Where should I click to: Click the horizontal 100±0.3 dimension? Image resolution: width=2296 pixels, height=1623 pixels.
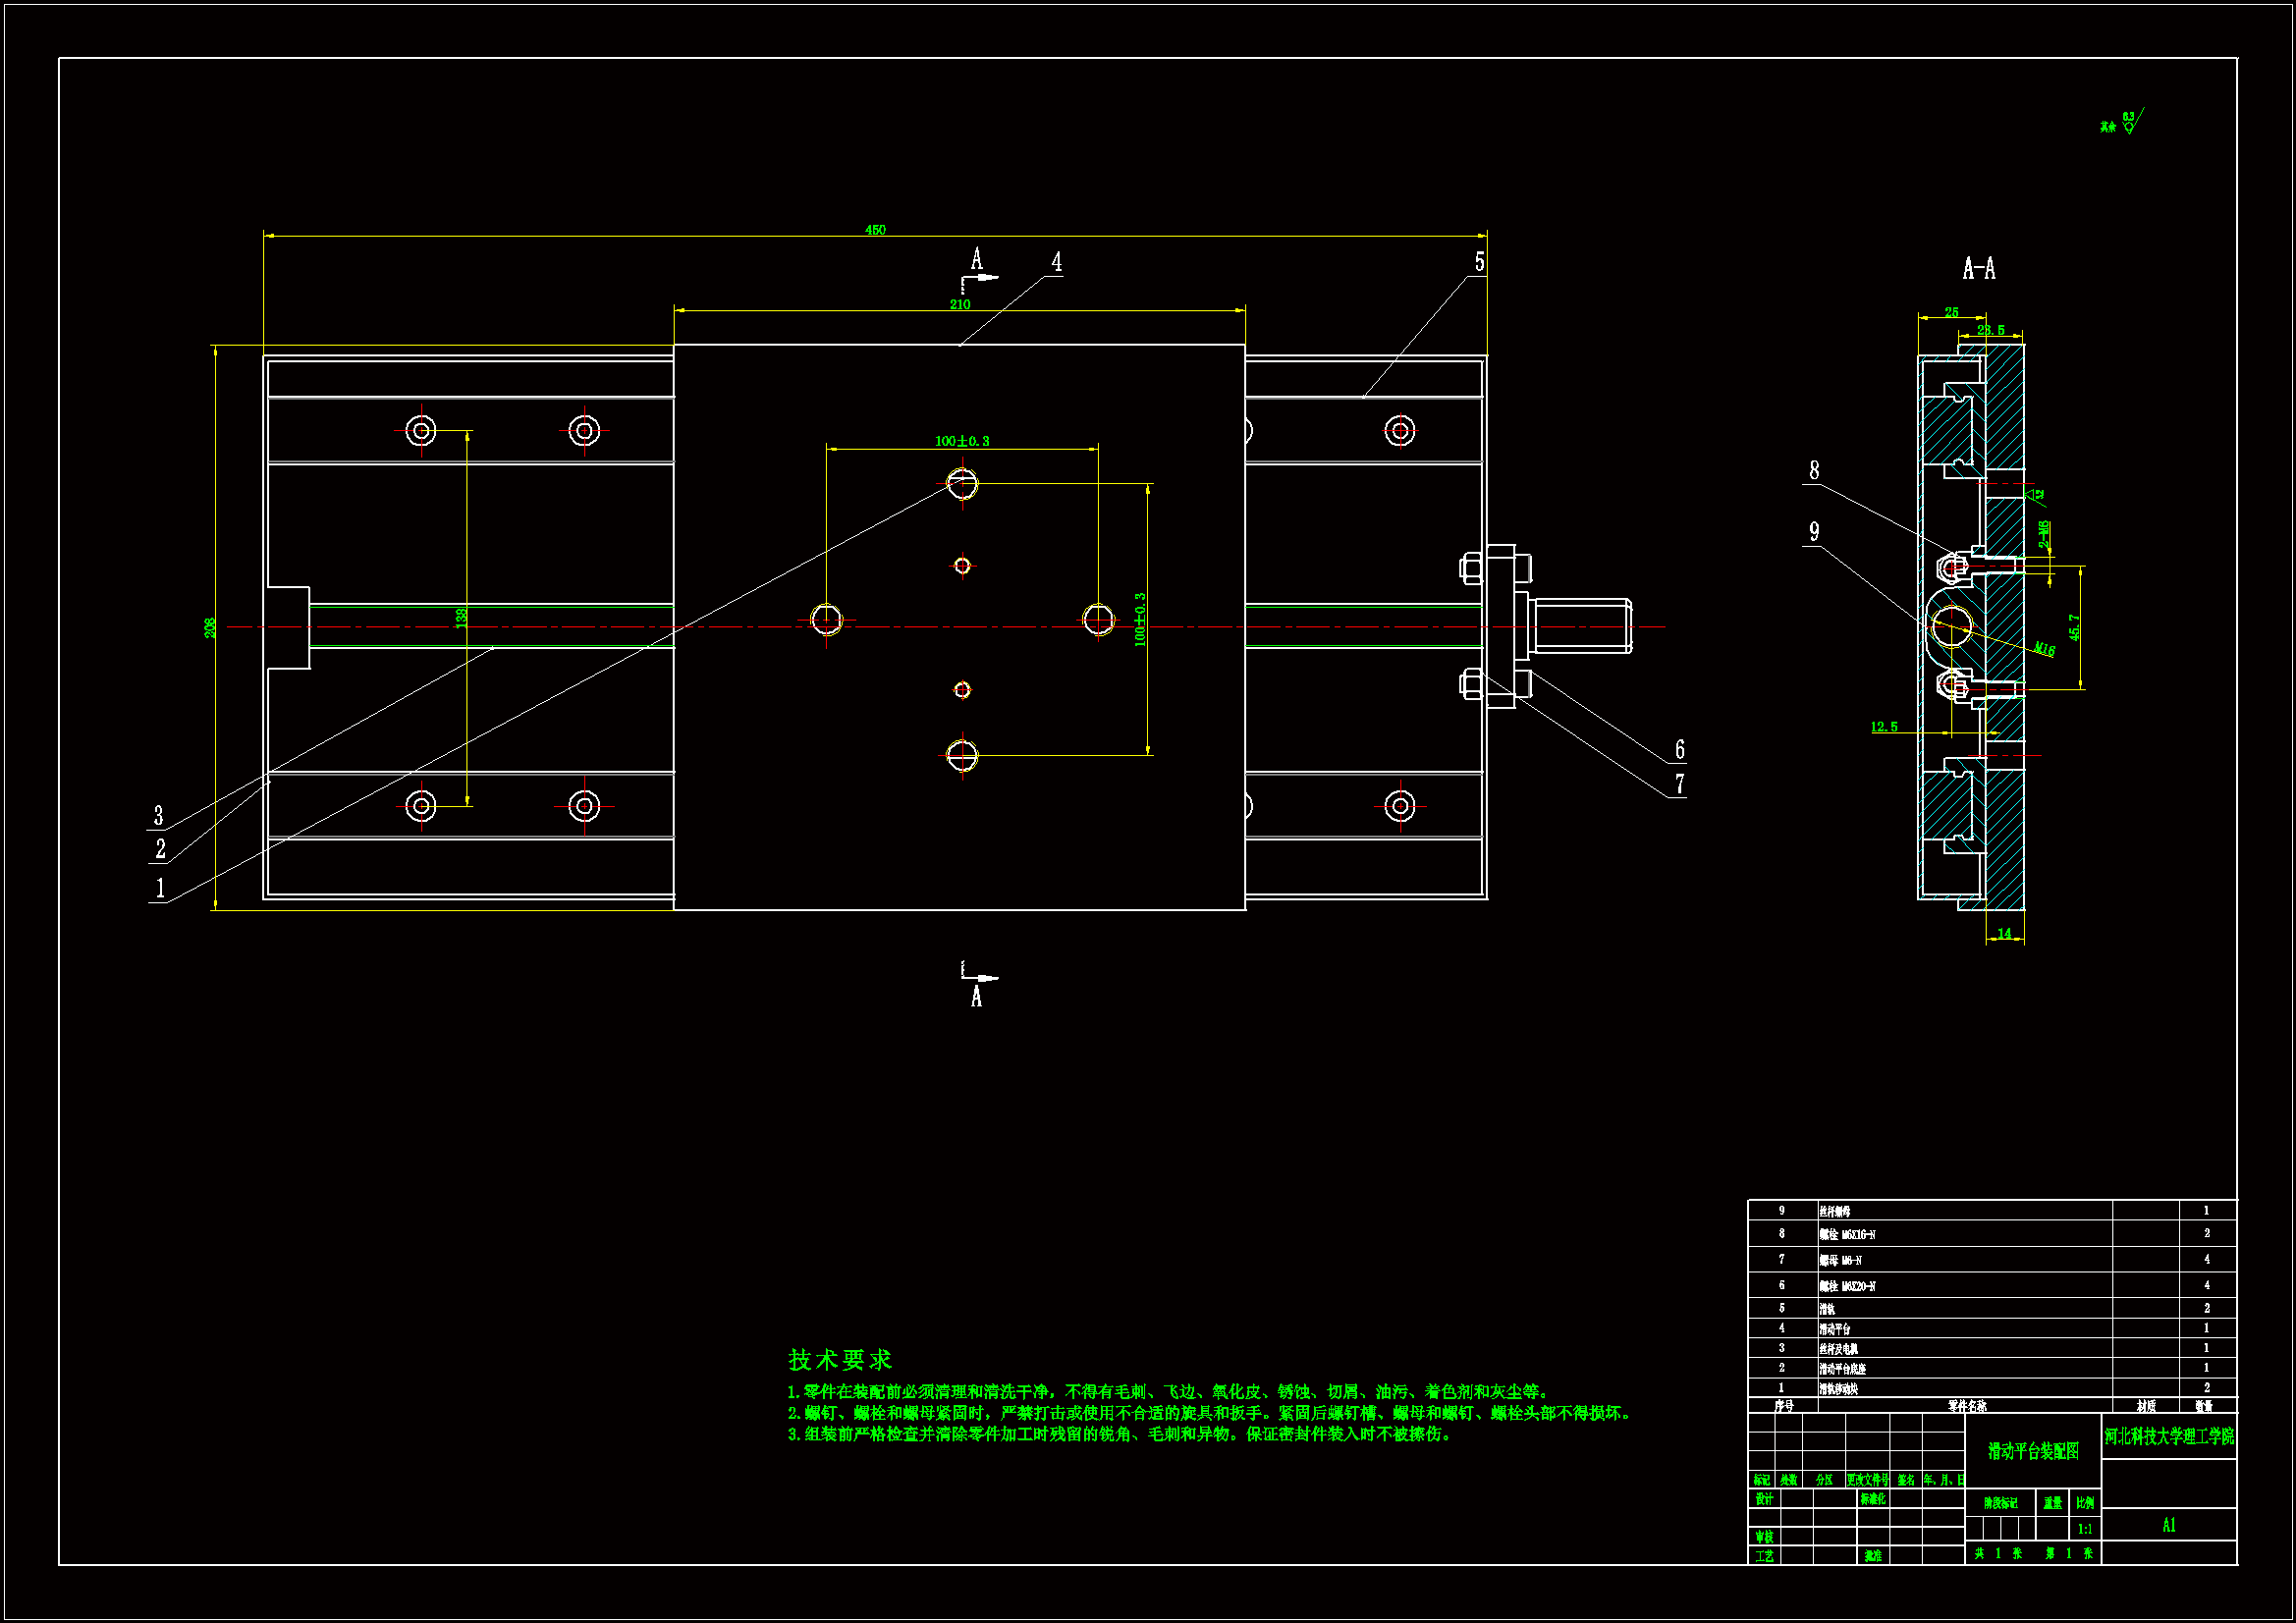point(962,441)
